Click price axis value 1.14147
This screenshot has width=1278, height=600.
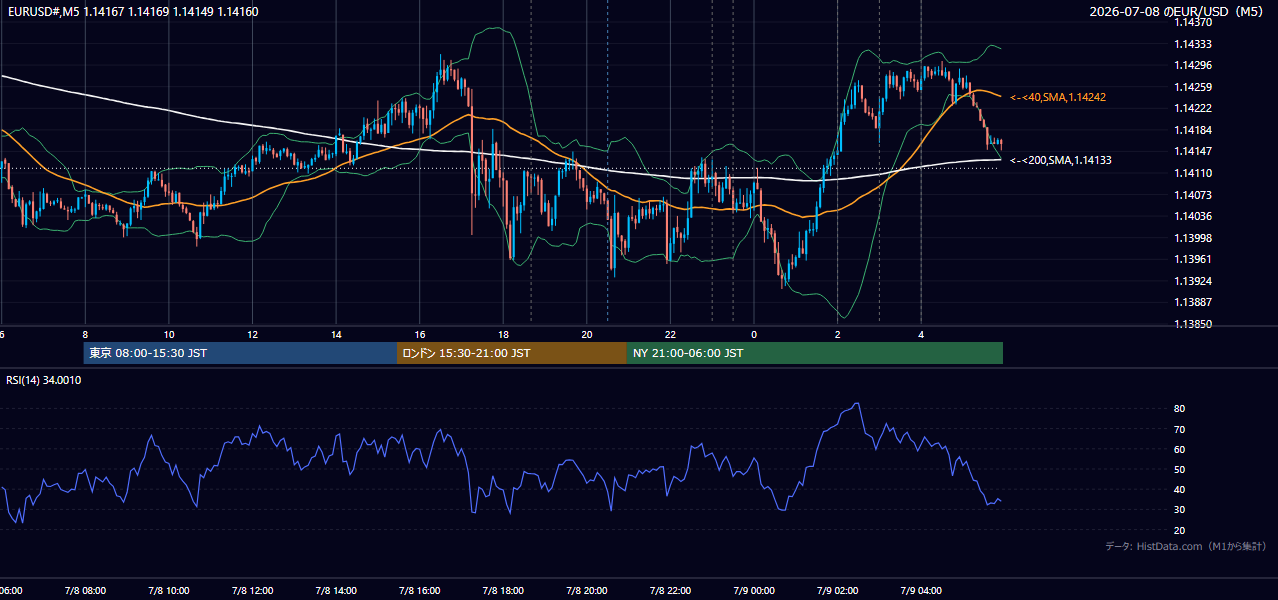click(1193, 151)
